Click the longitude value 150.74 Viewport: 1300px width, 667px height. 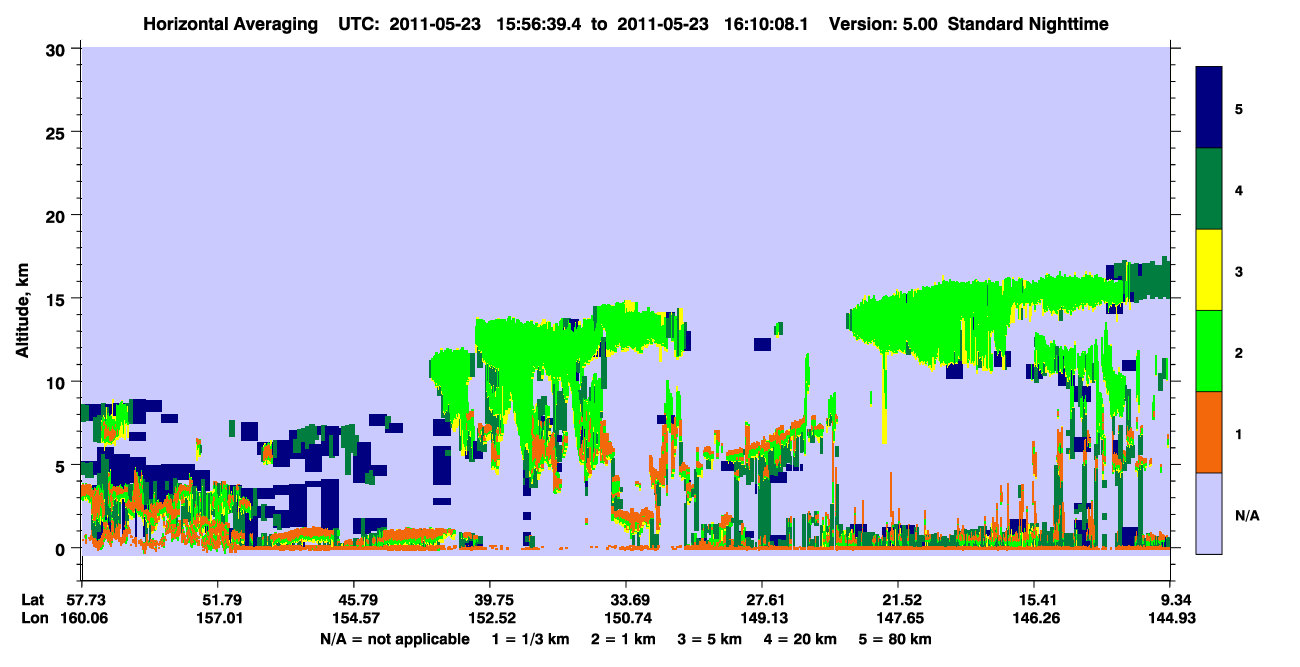click(x=626, y=619)
